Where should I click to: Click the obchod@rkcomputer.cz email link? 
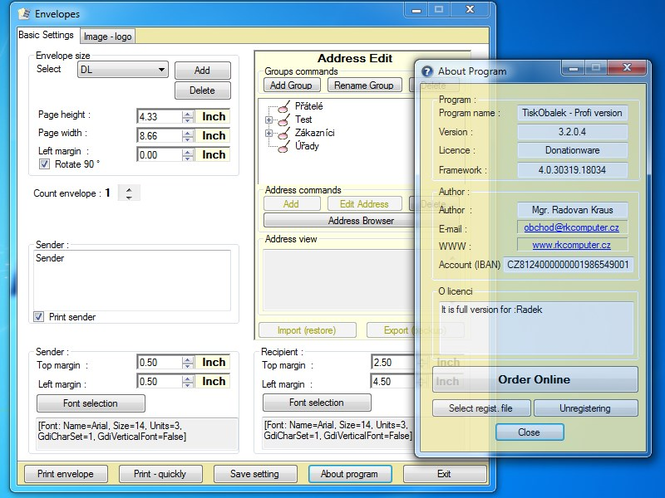572,227
